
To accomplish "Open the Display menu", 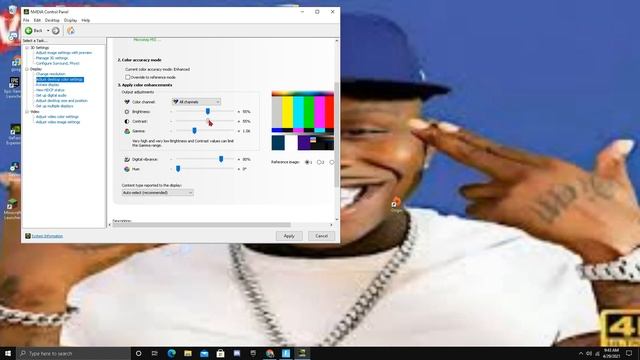I will (x=70, y=20).
